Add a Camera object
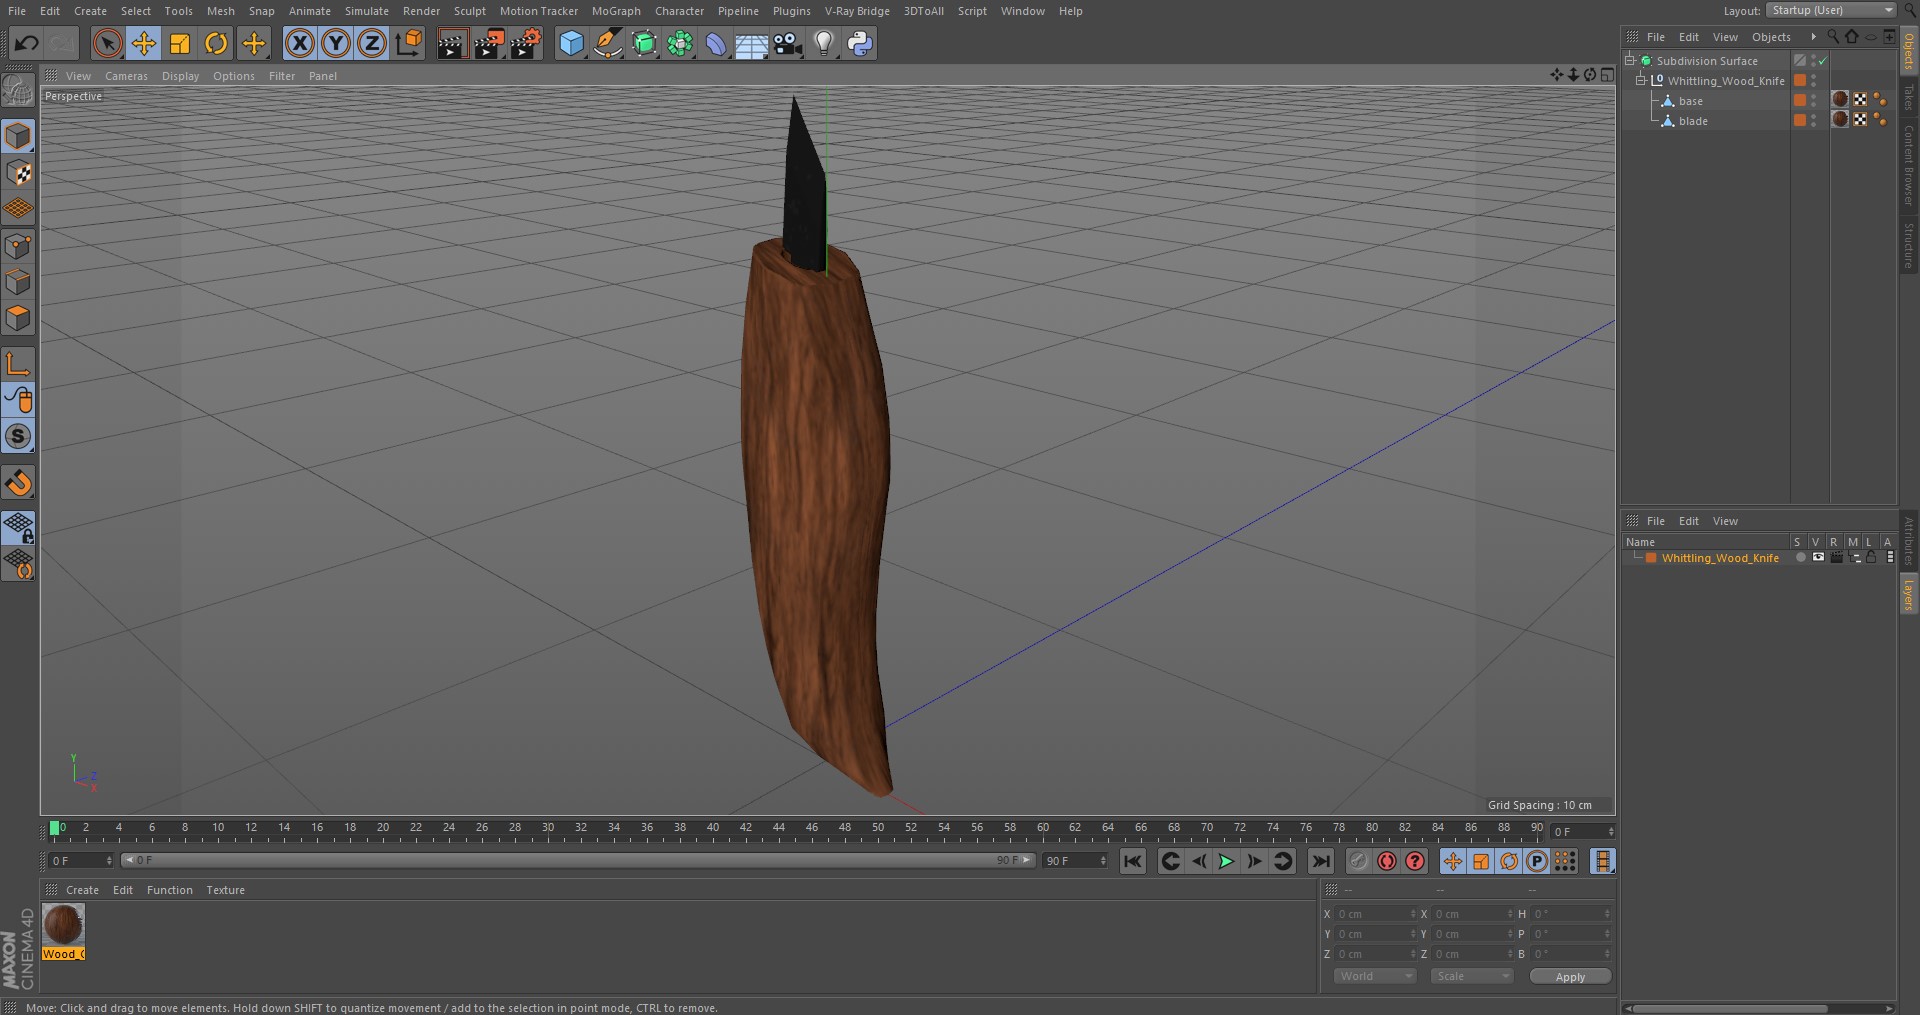This screenshot has height=1015, width=1920. (x=788, y=43)
